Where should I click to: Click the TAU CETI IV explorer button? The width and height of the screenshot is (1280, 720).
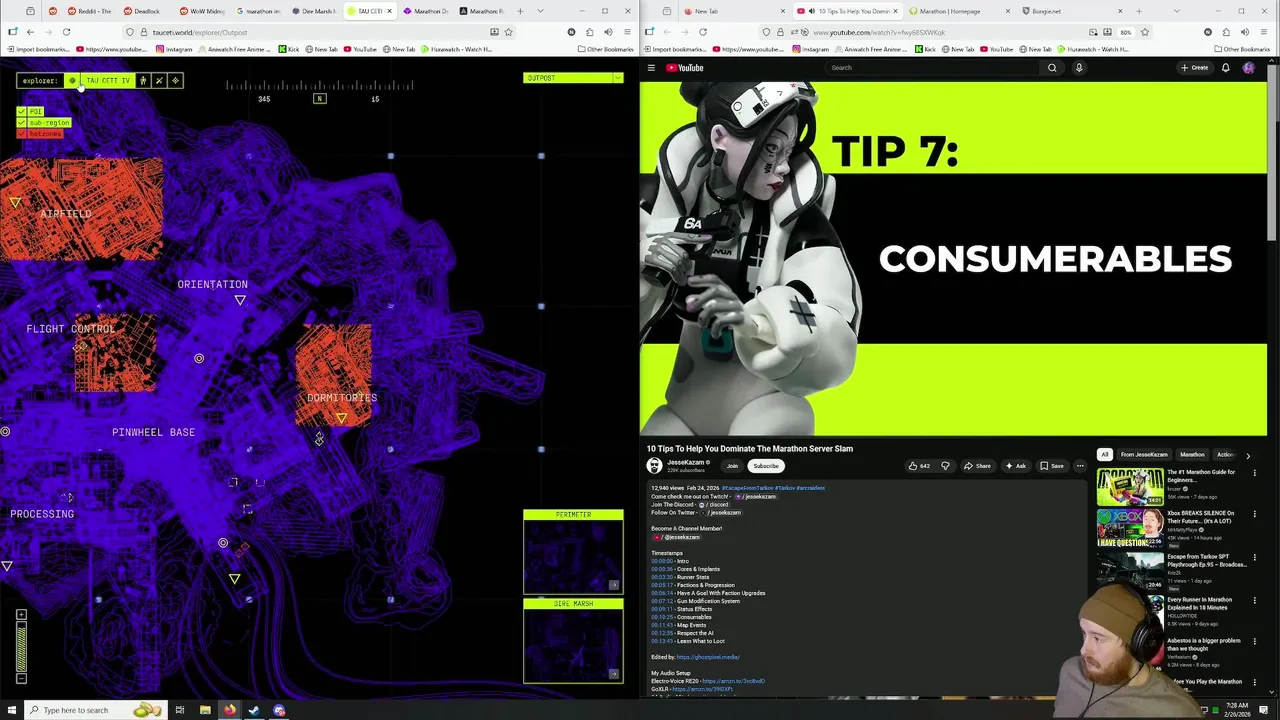tap(107, 80)
